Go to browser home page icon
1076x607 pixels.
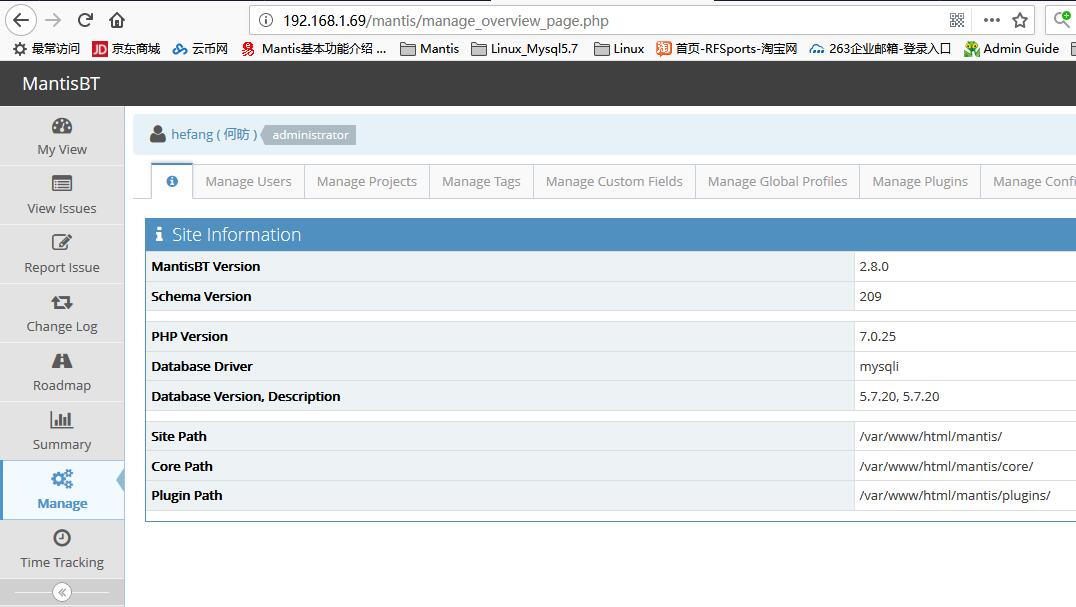tap(117, 20)
